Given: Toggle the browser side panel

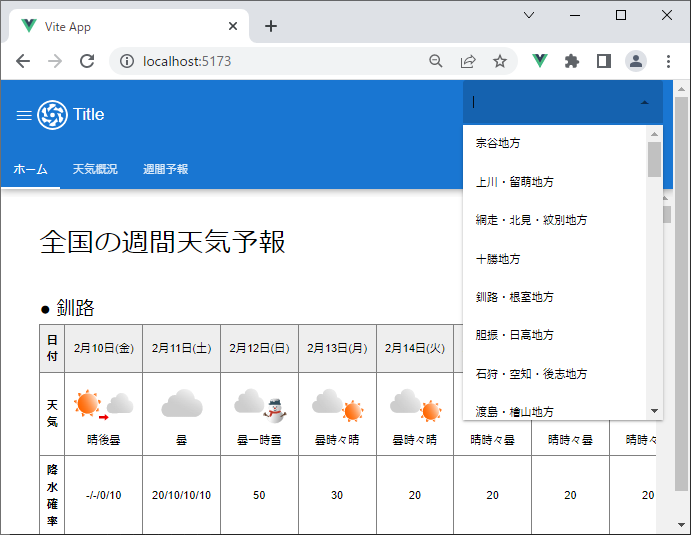Looking at the screenshot, I should [x=604, y=61].
